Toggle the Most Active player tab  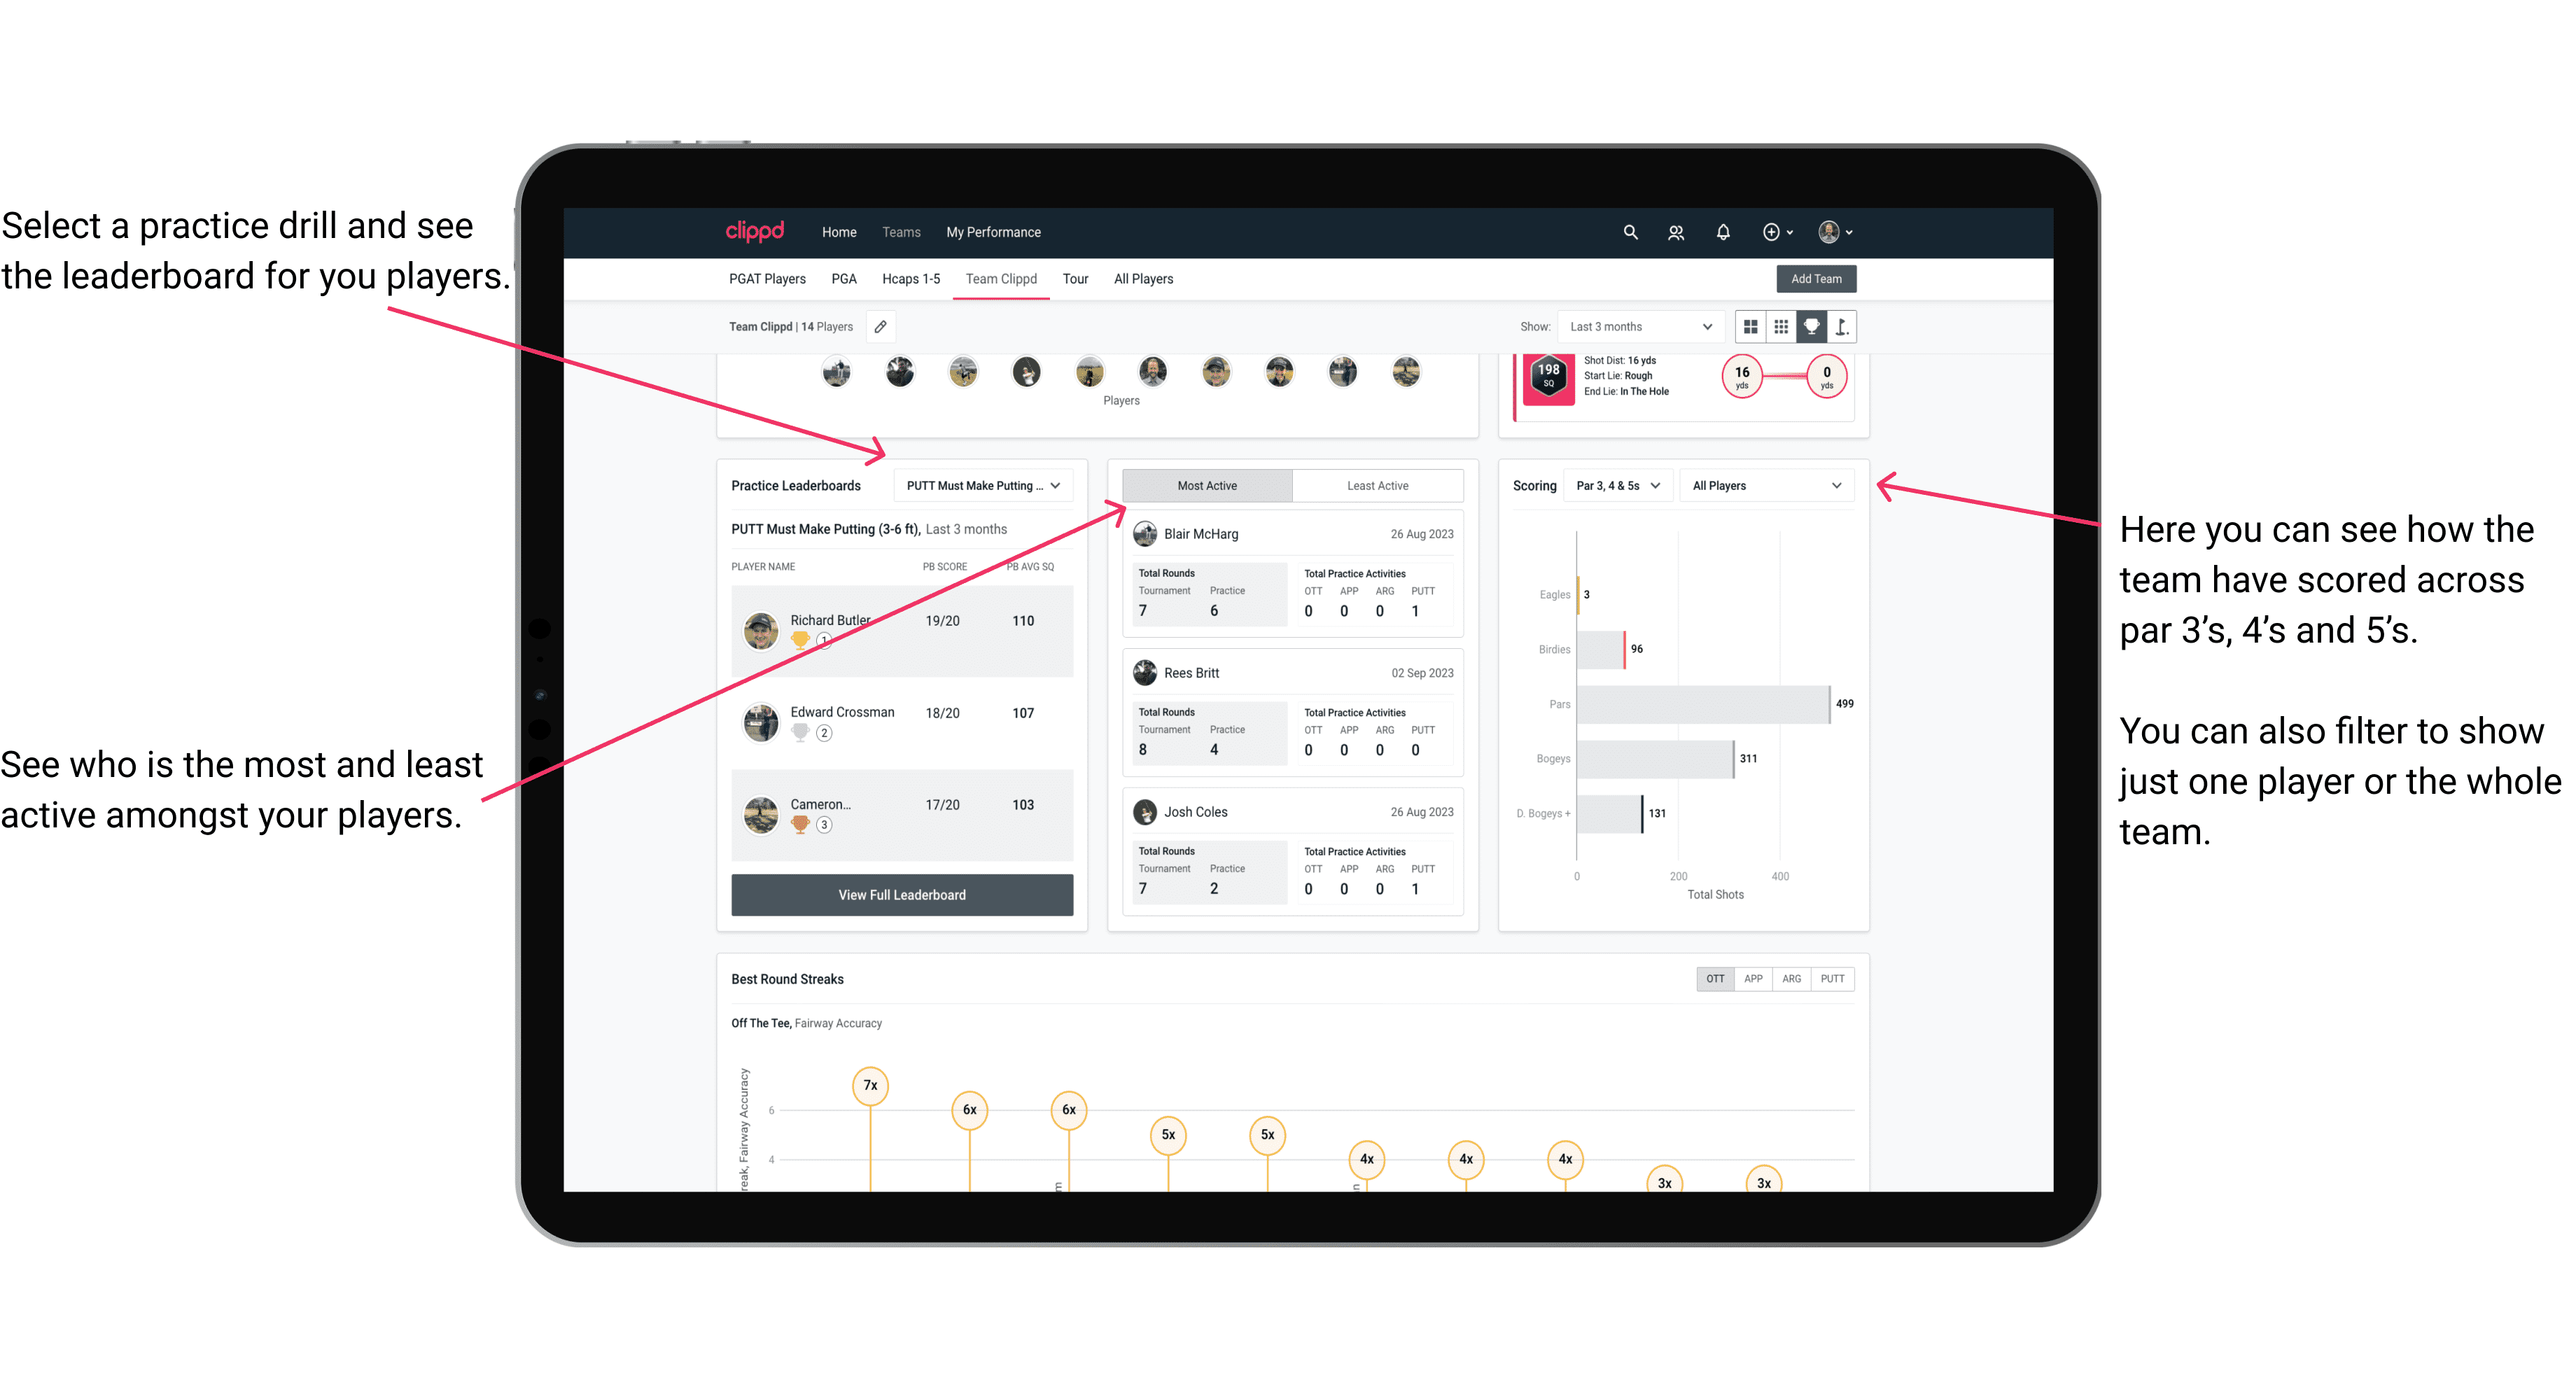(1206, 485)
